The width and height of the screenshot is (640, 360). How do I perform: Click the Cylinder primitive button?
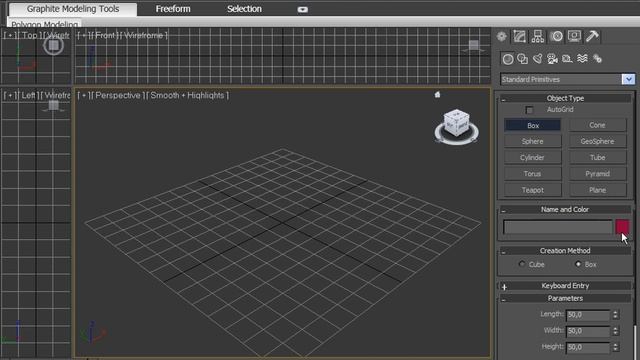[533, 158]
